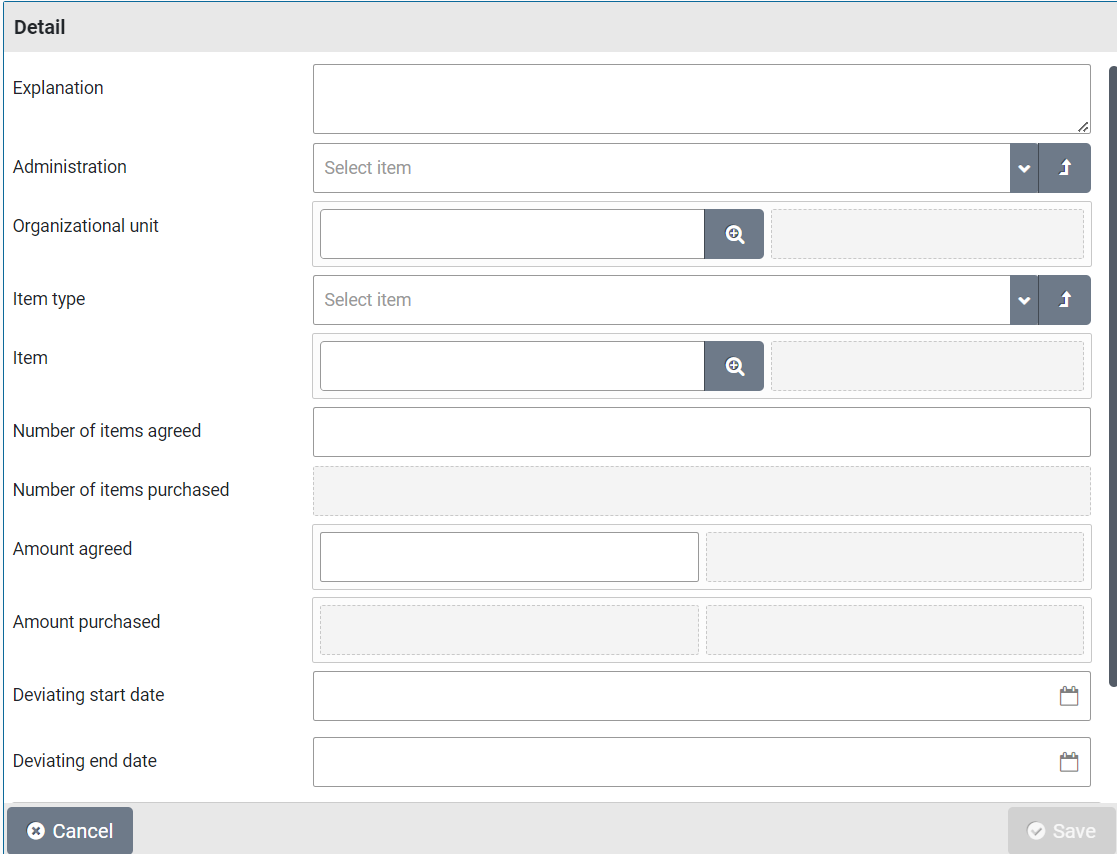Focus the Organizational unit input field
This screenshot has width=1117, height=854.
(512, 234)
